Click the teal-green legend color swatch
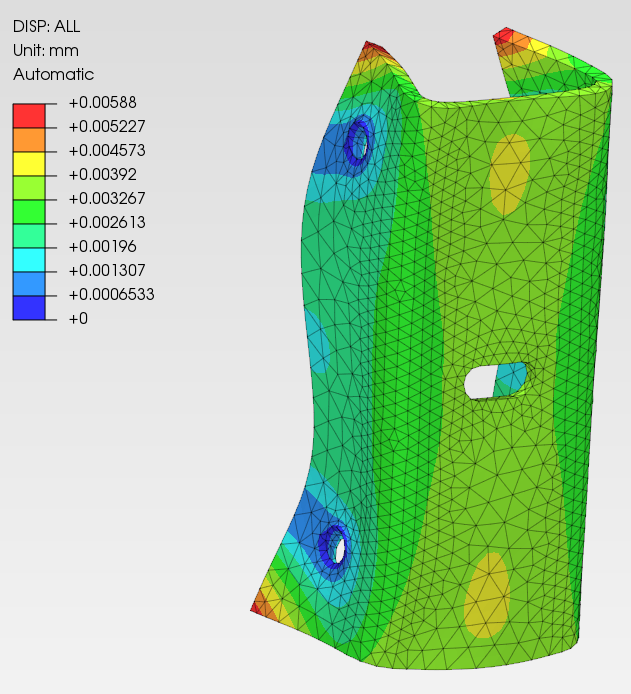The width and height of the screenshot is (631, 694). click(x=29, y=235)
